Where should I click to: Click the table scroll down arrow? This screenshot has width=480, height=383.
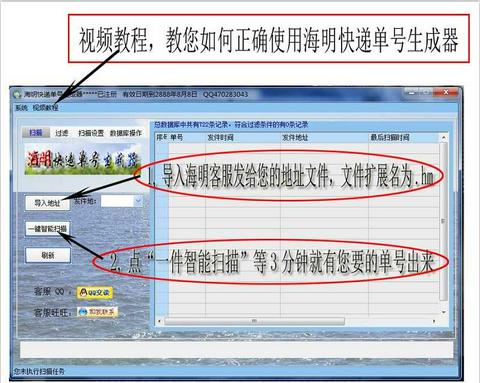pos(443,312)
